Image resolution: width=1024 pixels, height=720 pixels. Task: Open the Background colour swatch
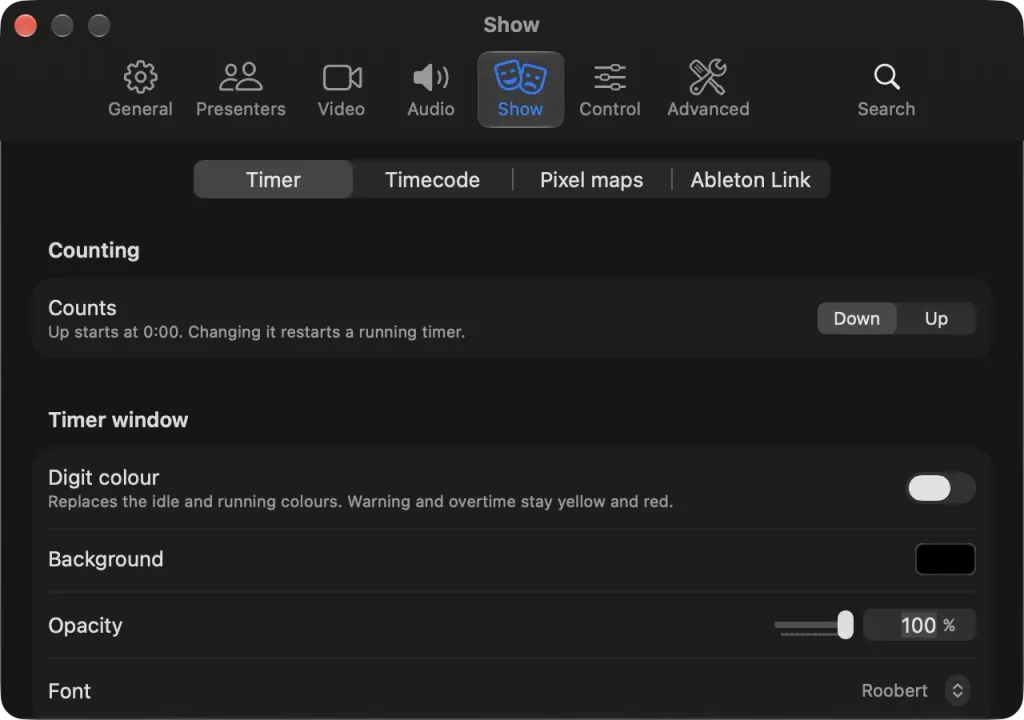pyautogui.click(x=945, y=559)
